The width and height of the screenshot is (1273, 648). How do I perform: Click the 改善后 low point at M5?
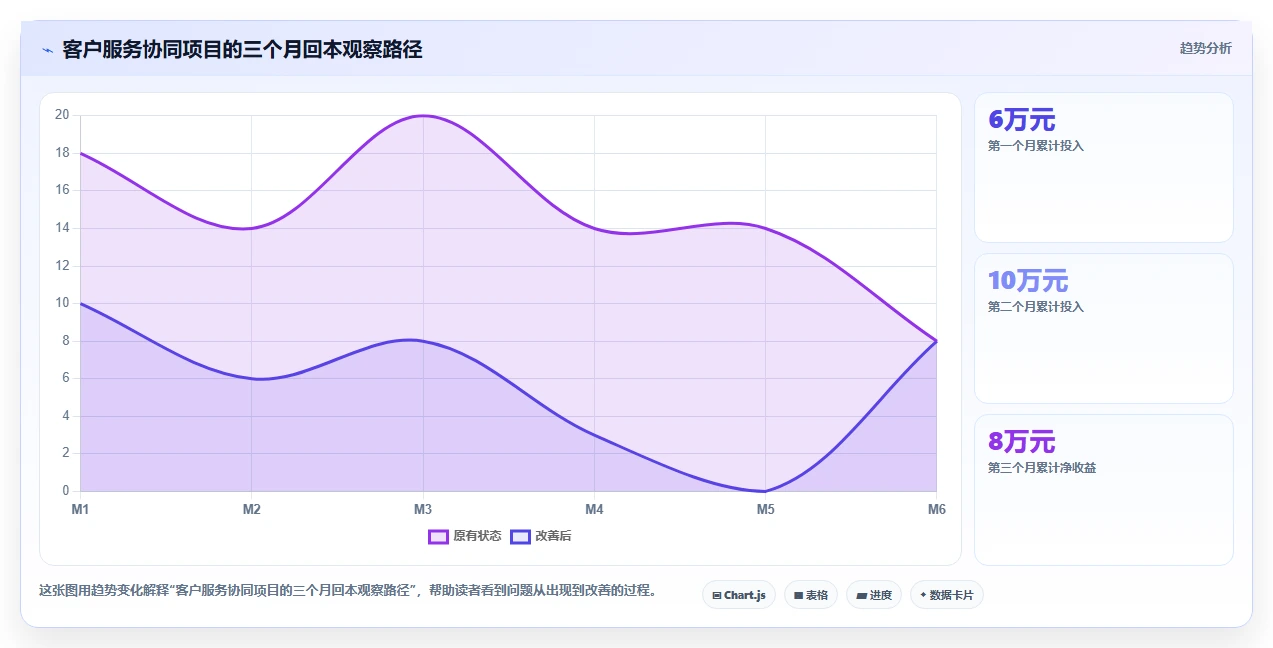tap(765, 491)
